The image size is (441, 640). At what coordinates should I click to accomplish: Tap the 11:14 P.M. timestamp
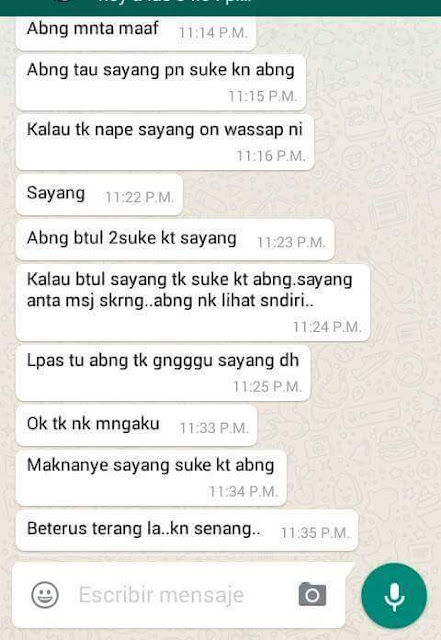[213, 32]
